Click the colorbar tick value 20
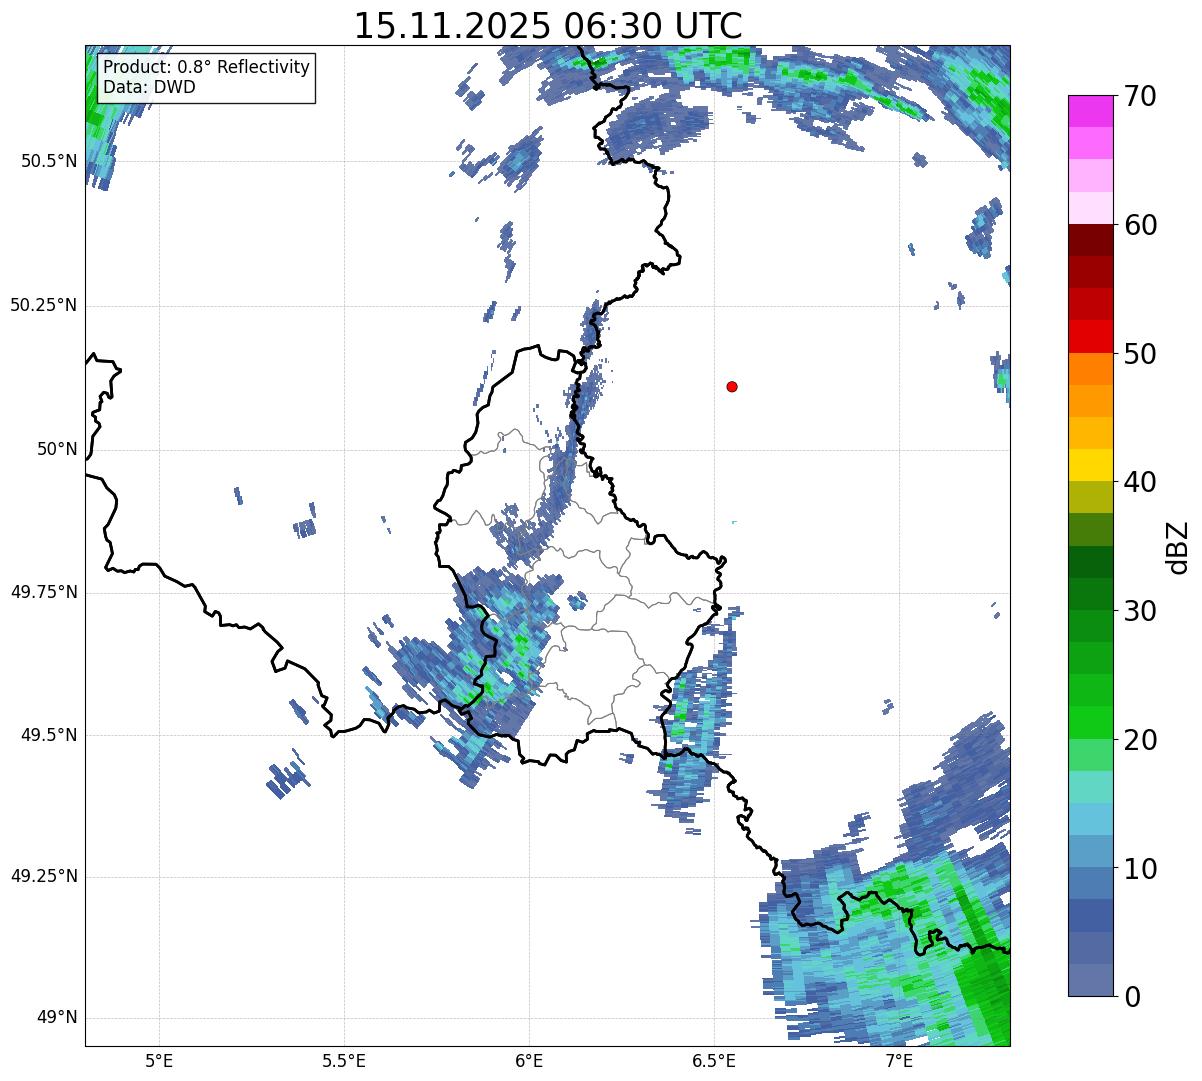The image size is (1202, 1081). point(1139,740)
